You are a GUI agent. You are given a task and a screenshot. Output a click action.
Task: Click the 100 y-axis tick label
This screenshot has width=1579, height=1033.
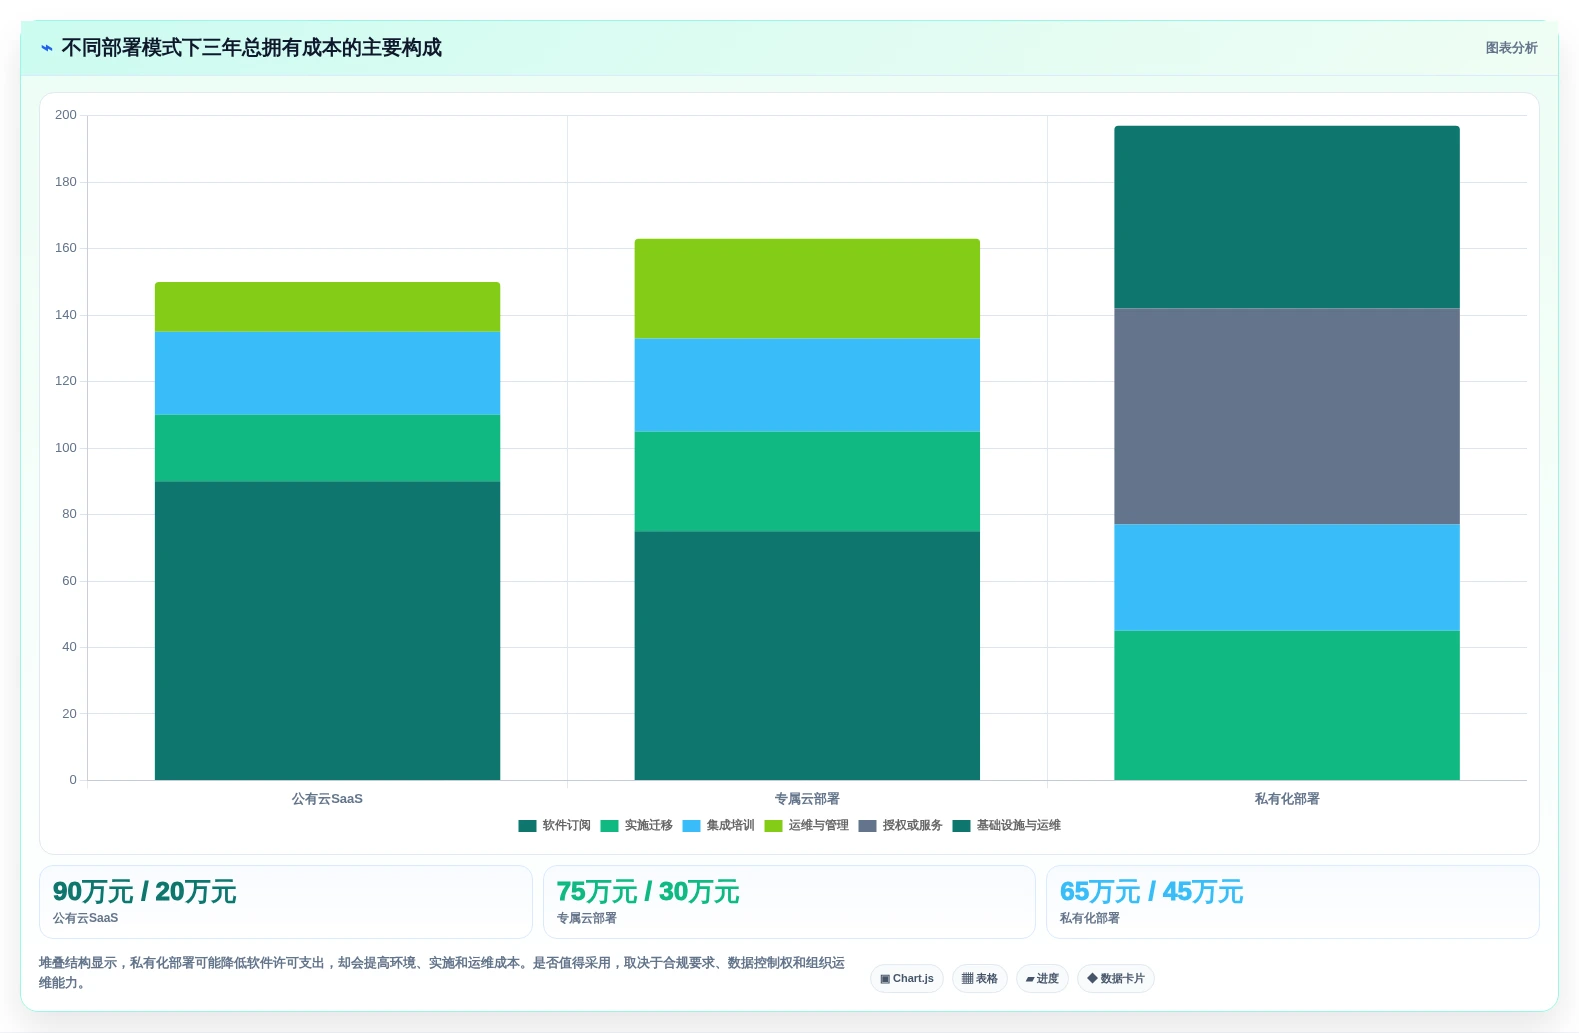pos(66,448)
